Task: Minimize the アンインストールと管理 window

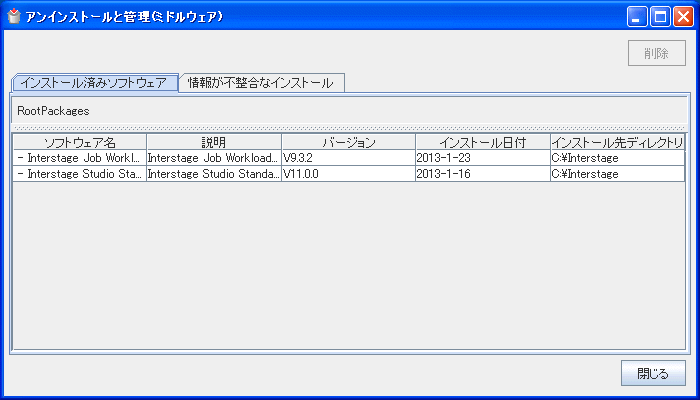Action: point(637,17)
